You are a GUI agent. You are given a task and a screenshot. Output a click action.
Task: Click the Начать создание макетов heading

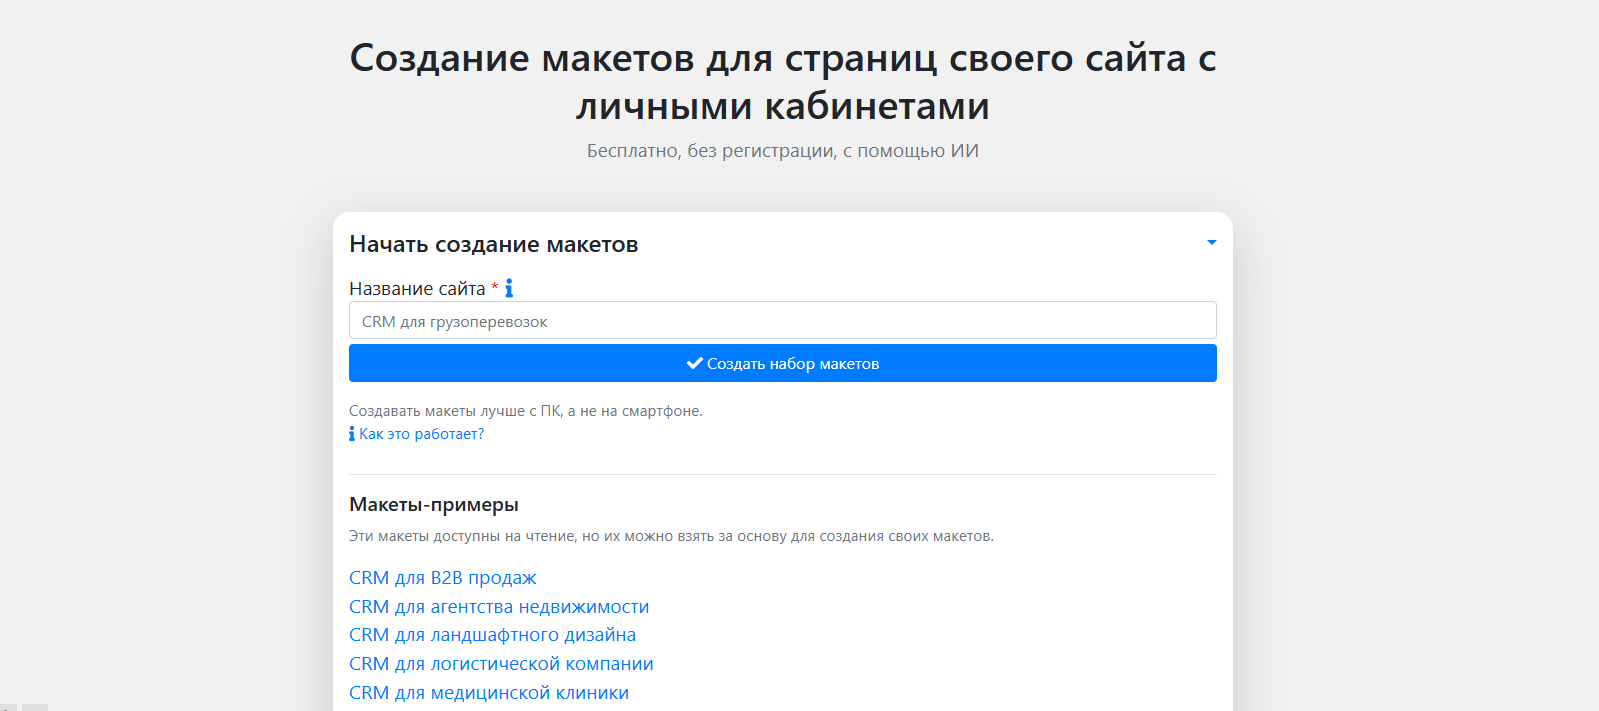493,244
